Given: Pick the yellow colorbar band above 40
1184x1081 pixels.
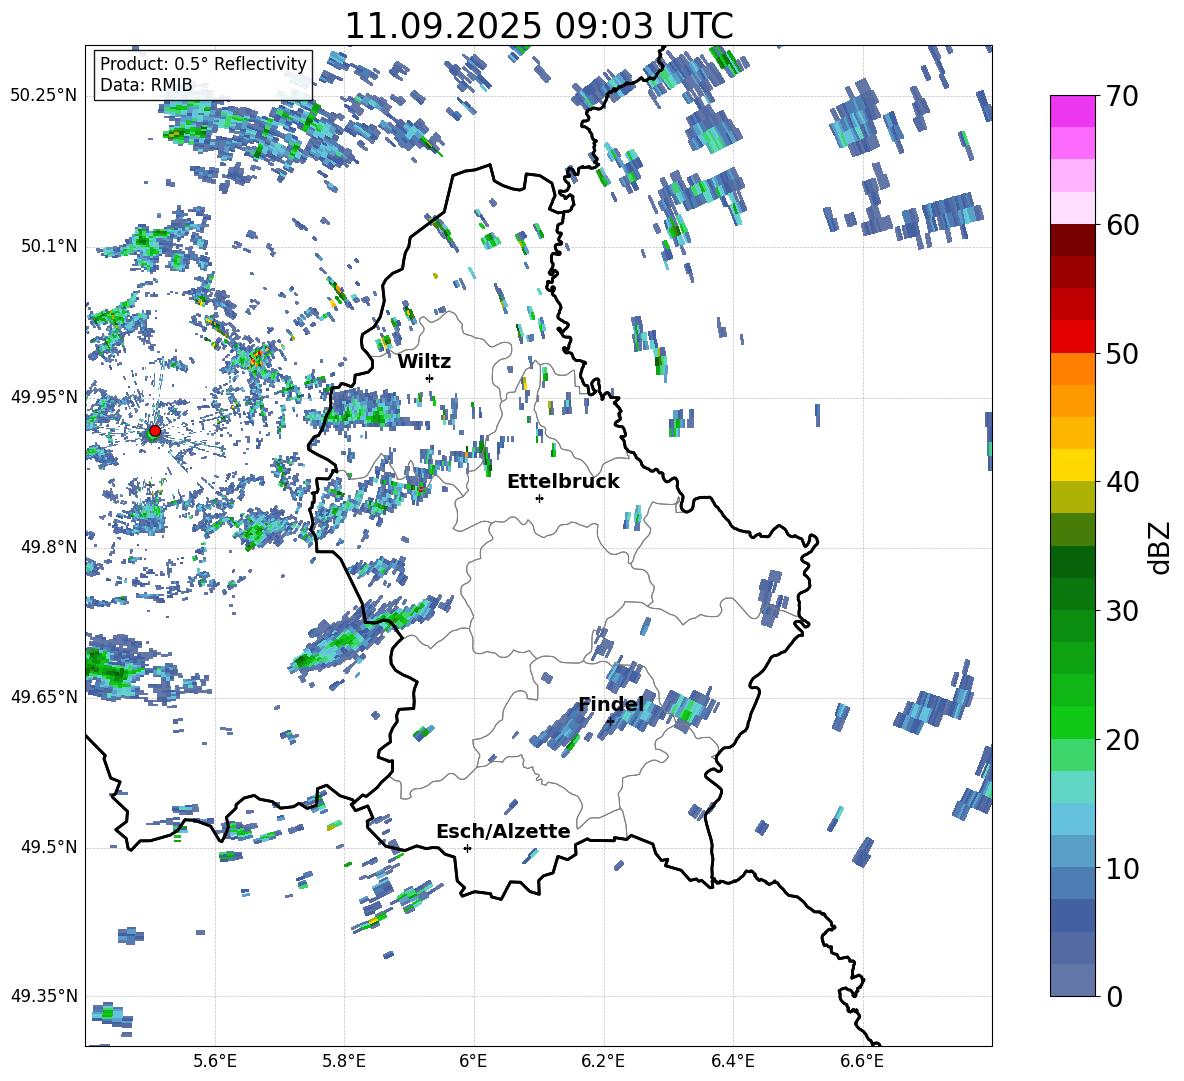Looking at the screenshot, I should (x=1072, y=465).
